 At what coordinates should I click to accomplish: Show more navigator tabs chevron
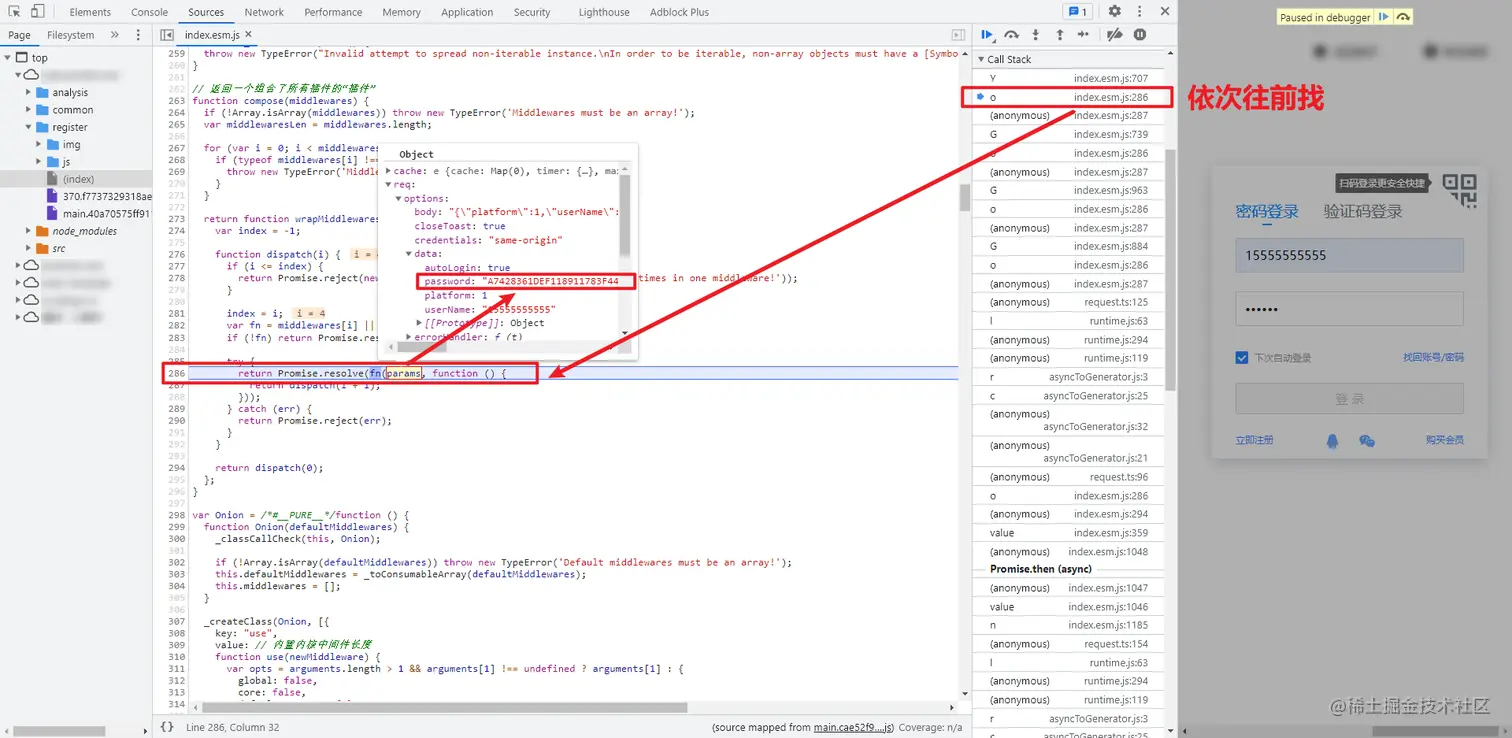tap(114, 35)
